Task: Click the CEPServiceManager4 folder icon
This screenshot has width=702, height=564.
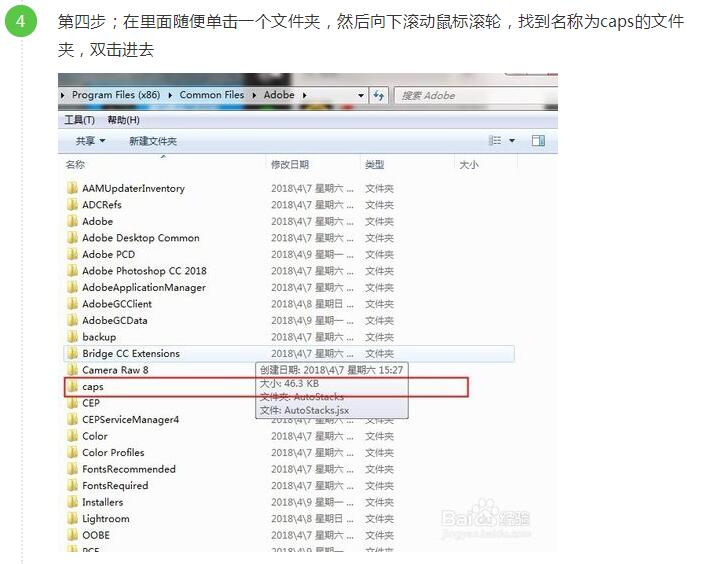Action: [x=73, y=419]
